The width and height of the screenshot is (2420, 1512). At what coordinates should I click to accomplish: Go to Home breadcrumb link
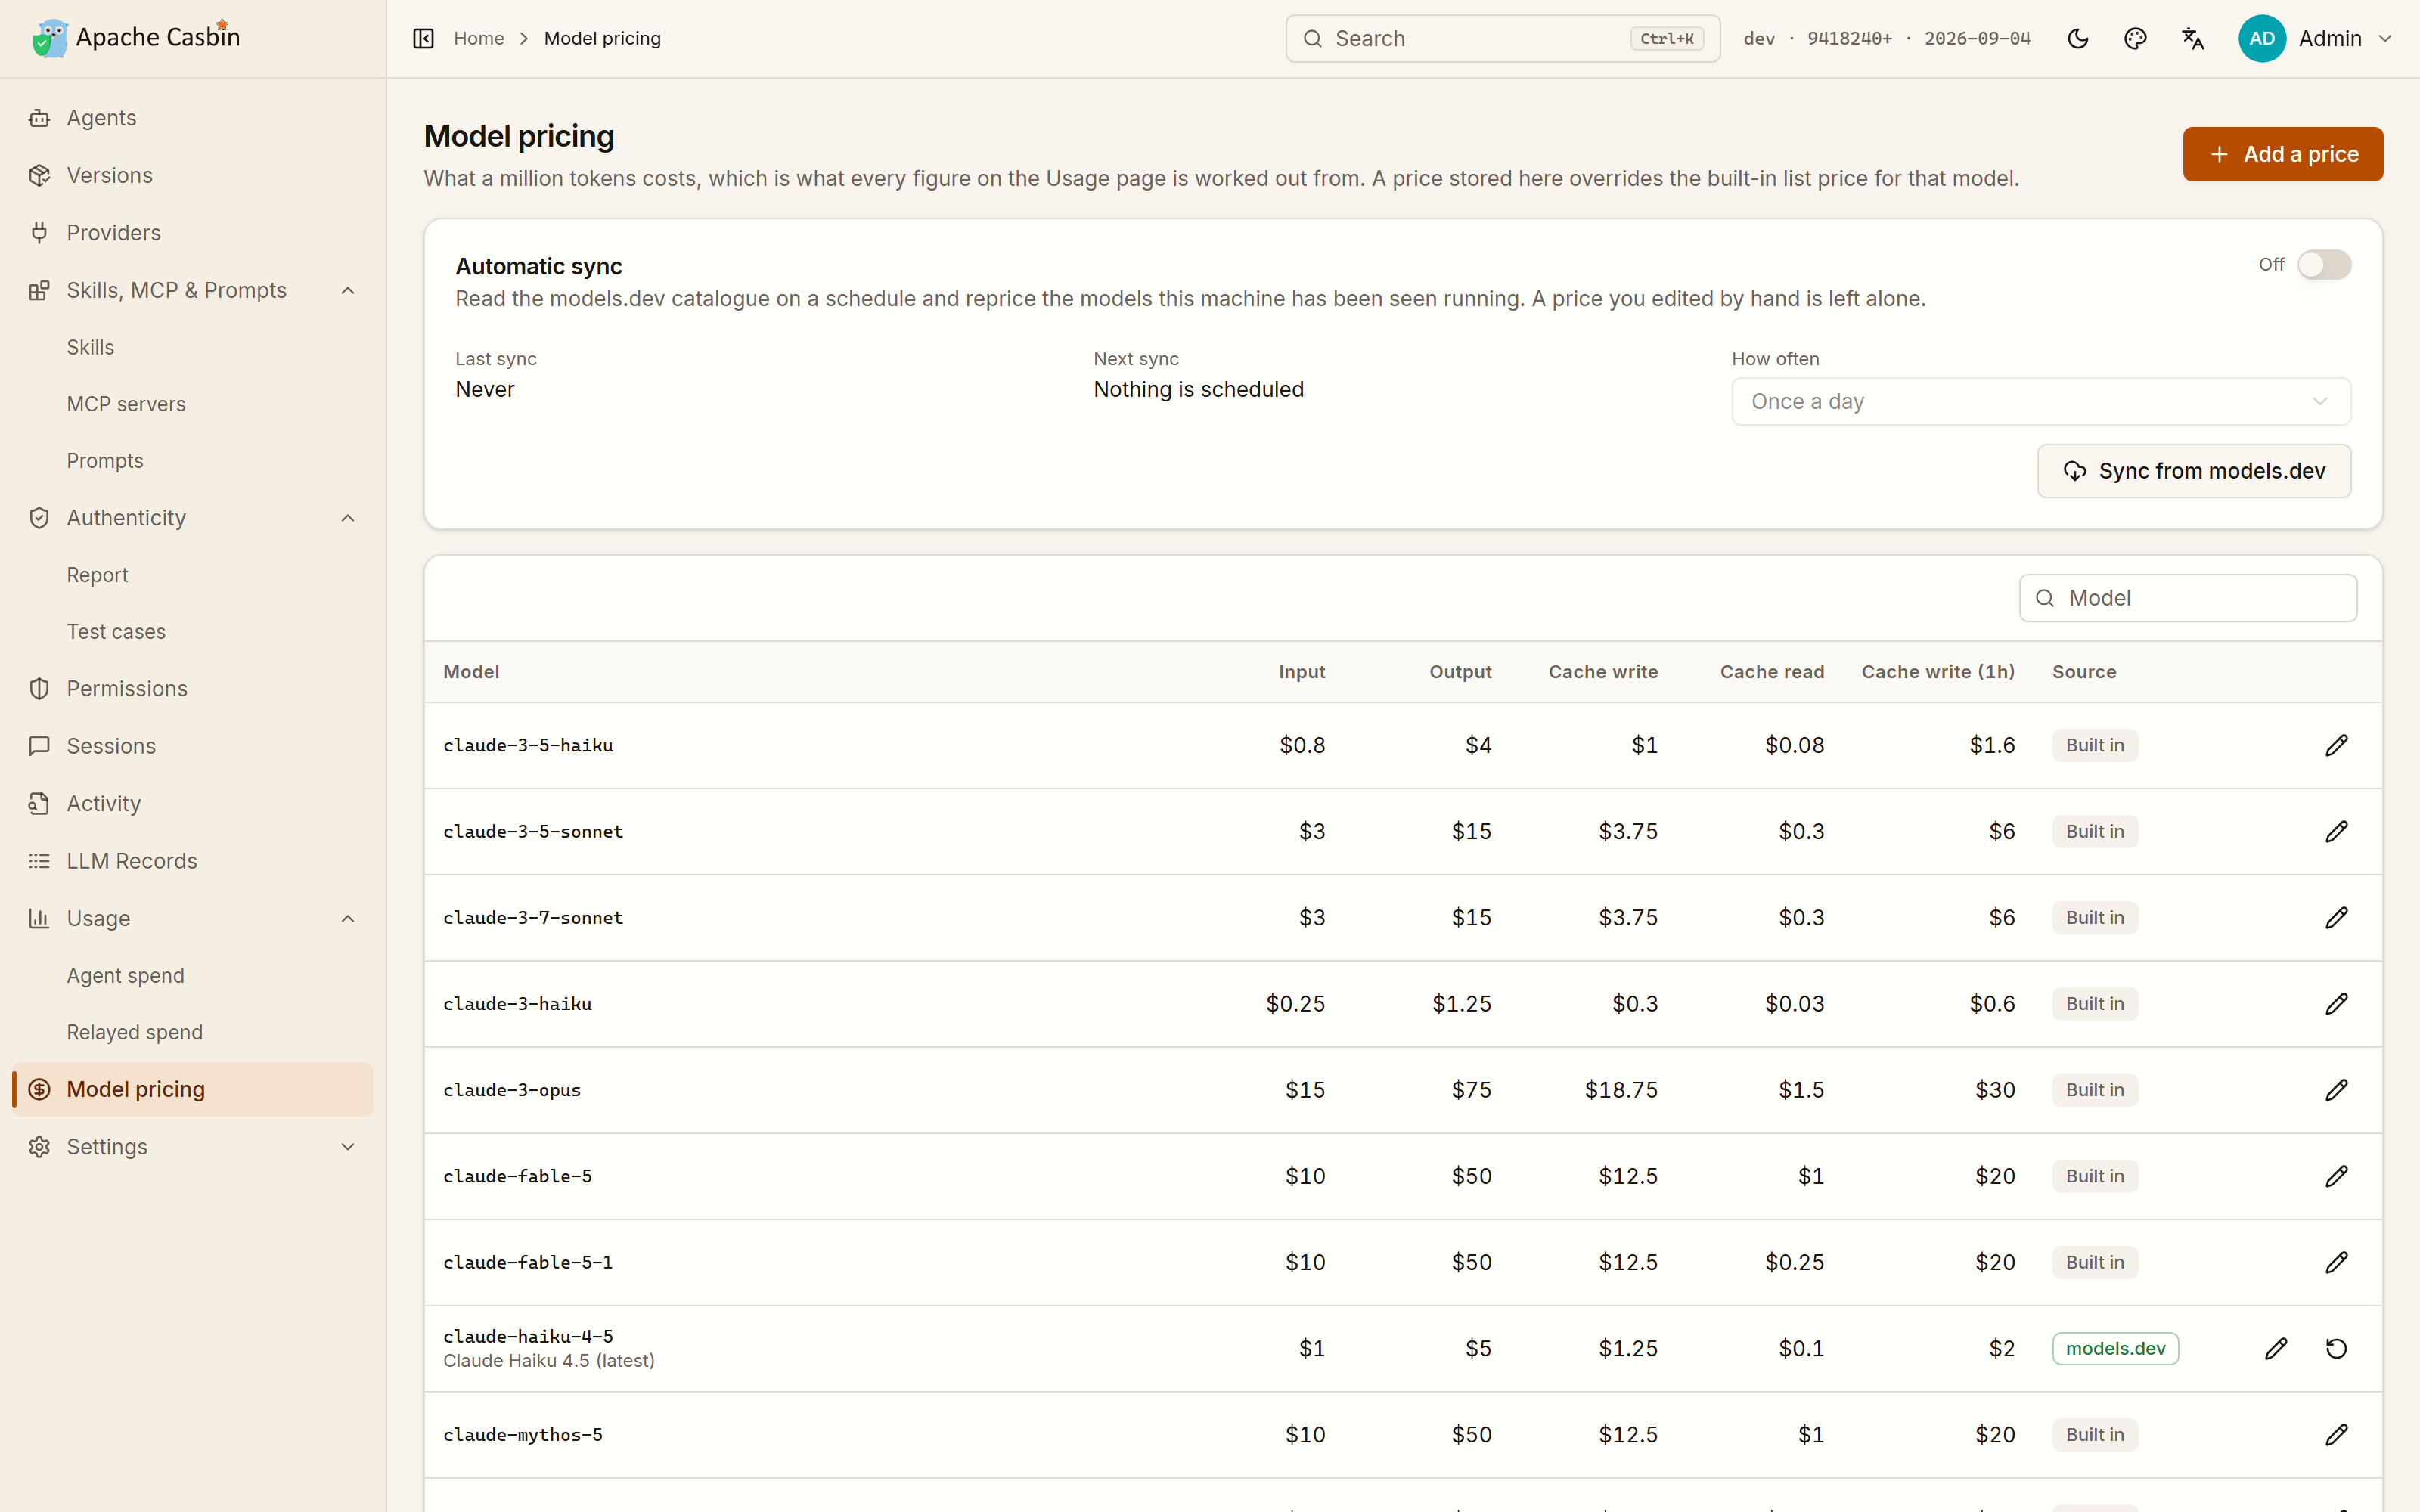click(479, 38)
